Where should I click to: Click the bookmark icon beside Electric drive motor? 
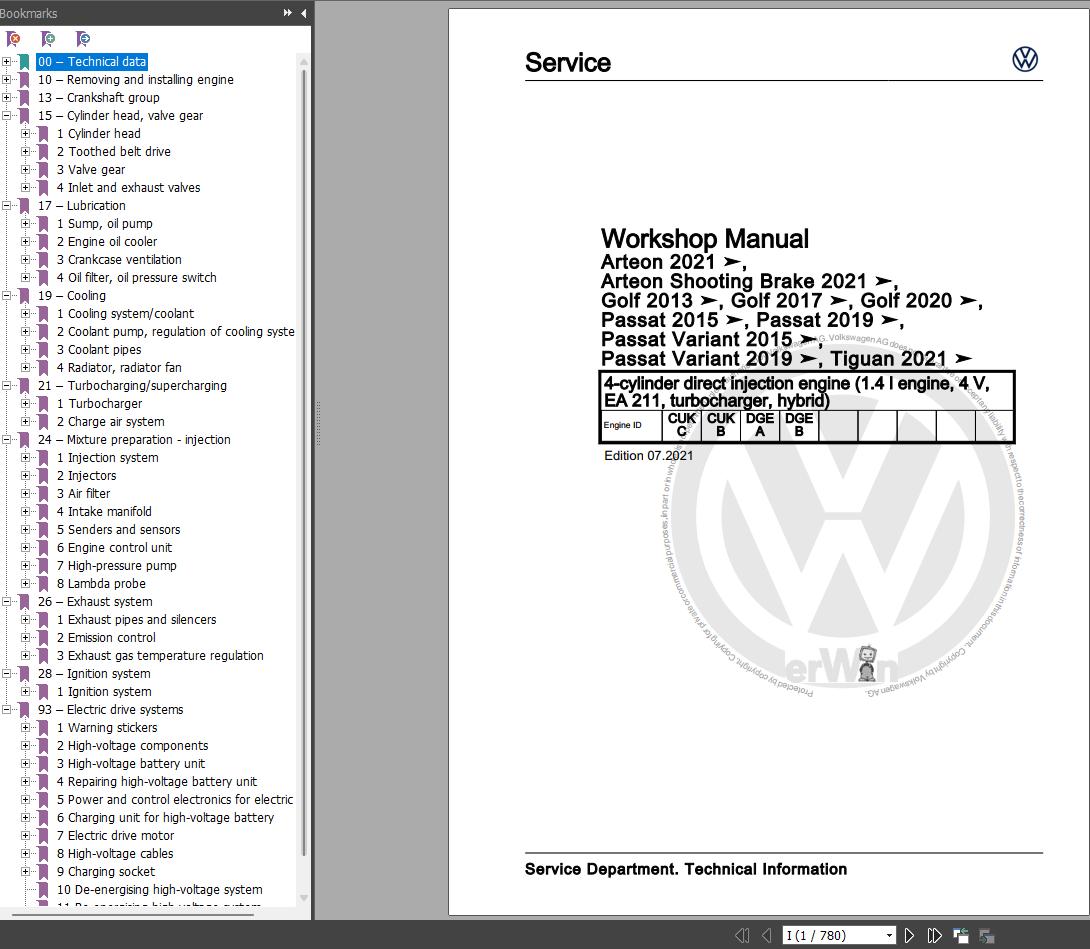pyautogui.click(x=43, y=836)
